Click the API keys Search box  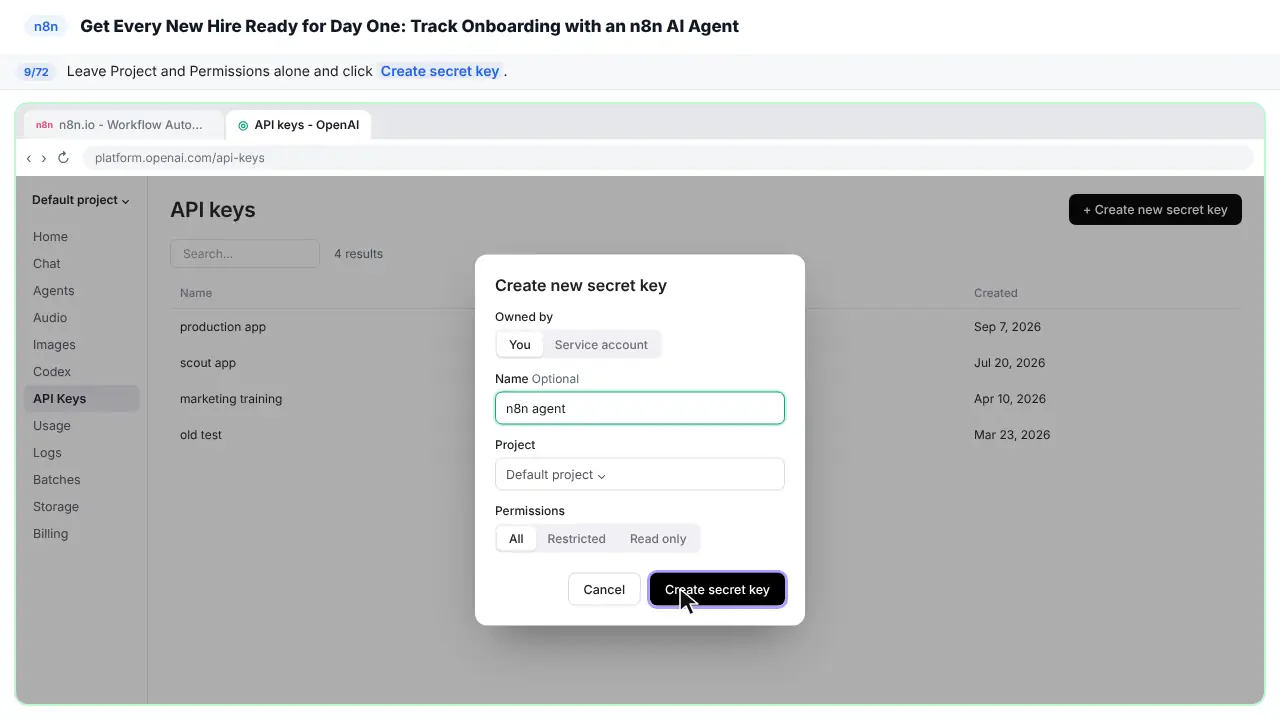point(245,254)
